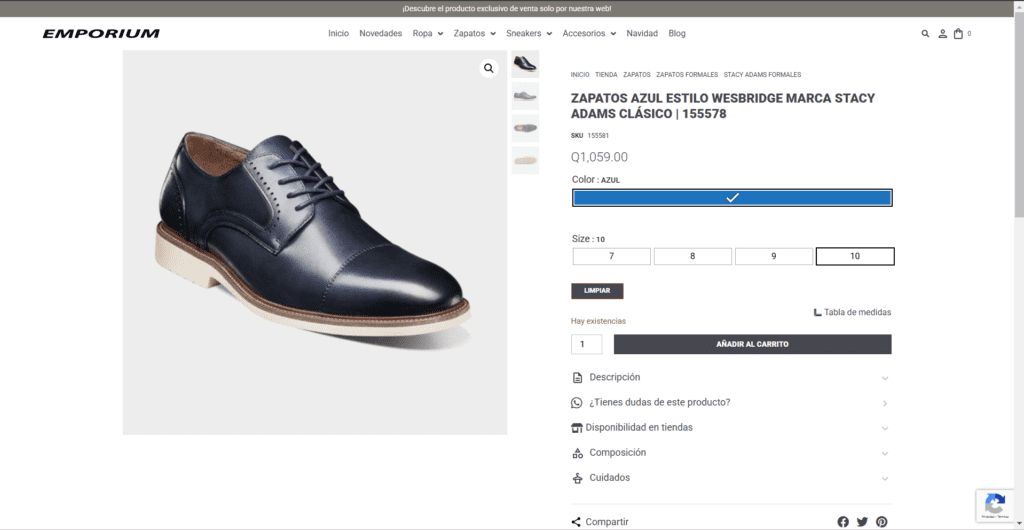Go to Inicio in navigation bar

[338, 33]
